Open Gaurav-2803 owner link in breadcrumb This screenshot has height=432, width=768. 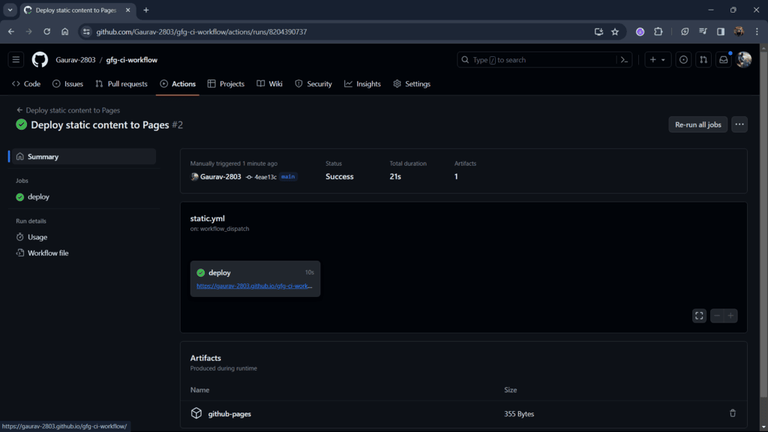[75, 60]
